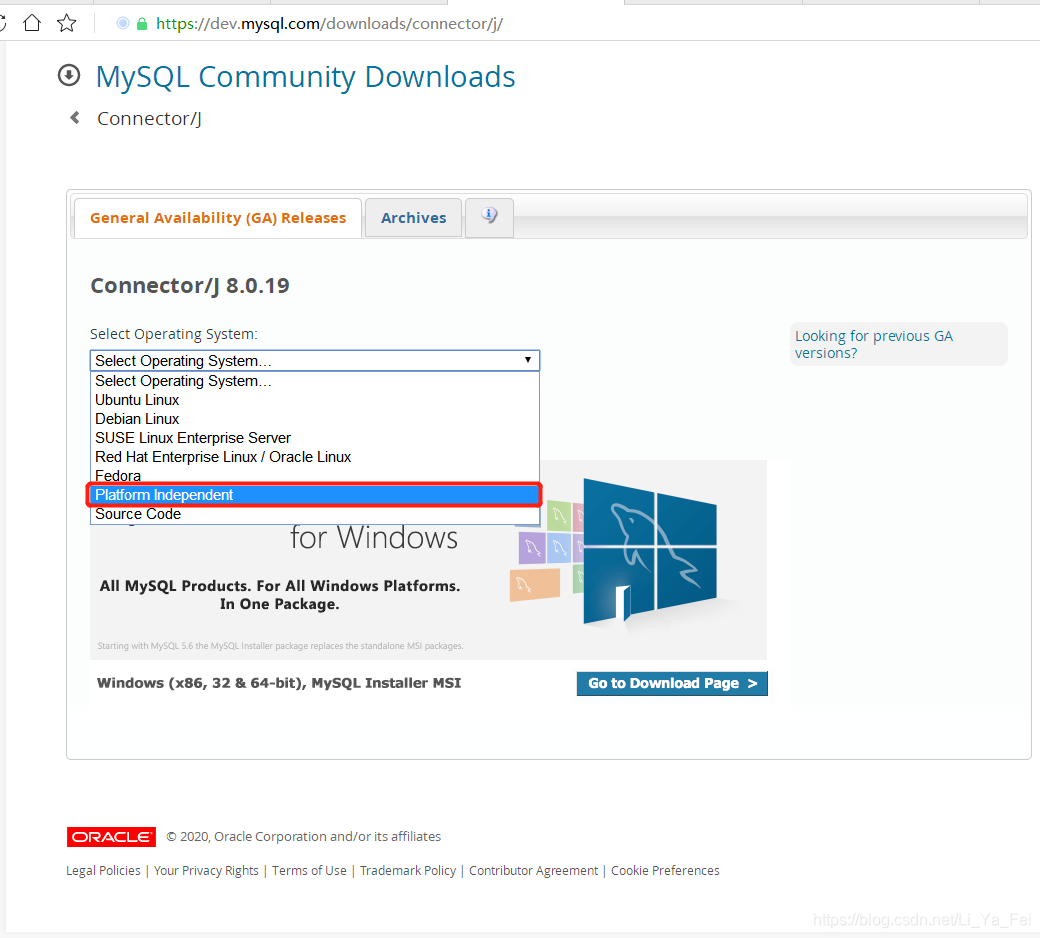Switch to General Availability (GA) Releases tab
The width and height of the screenshot is (1040, 938).
218,218
